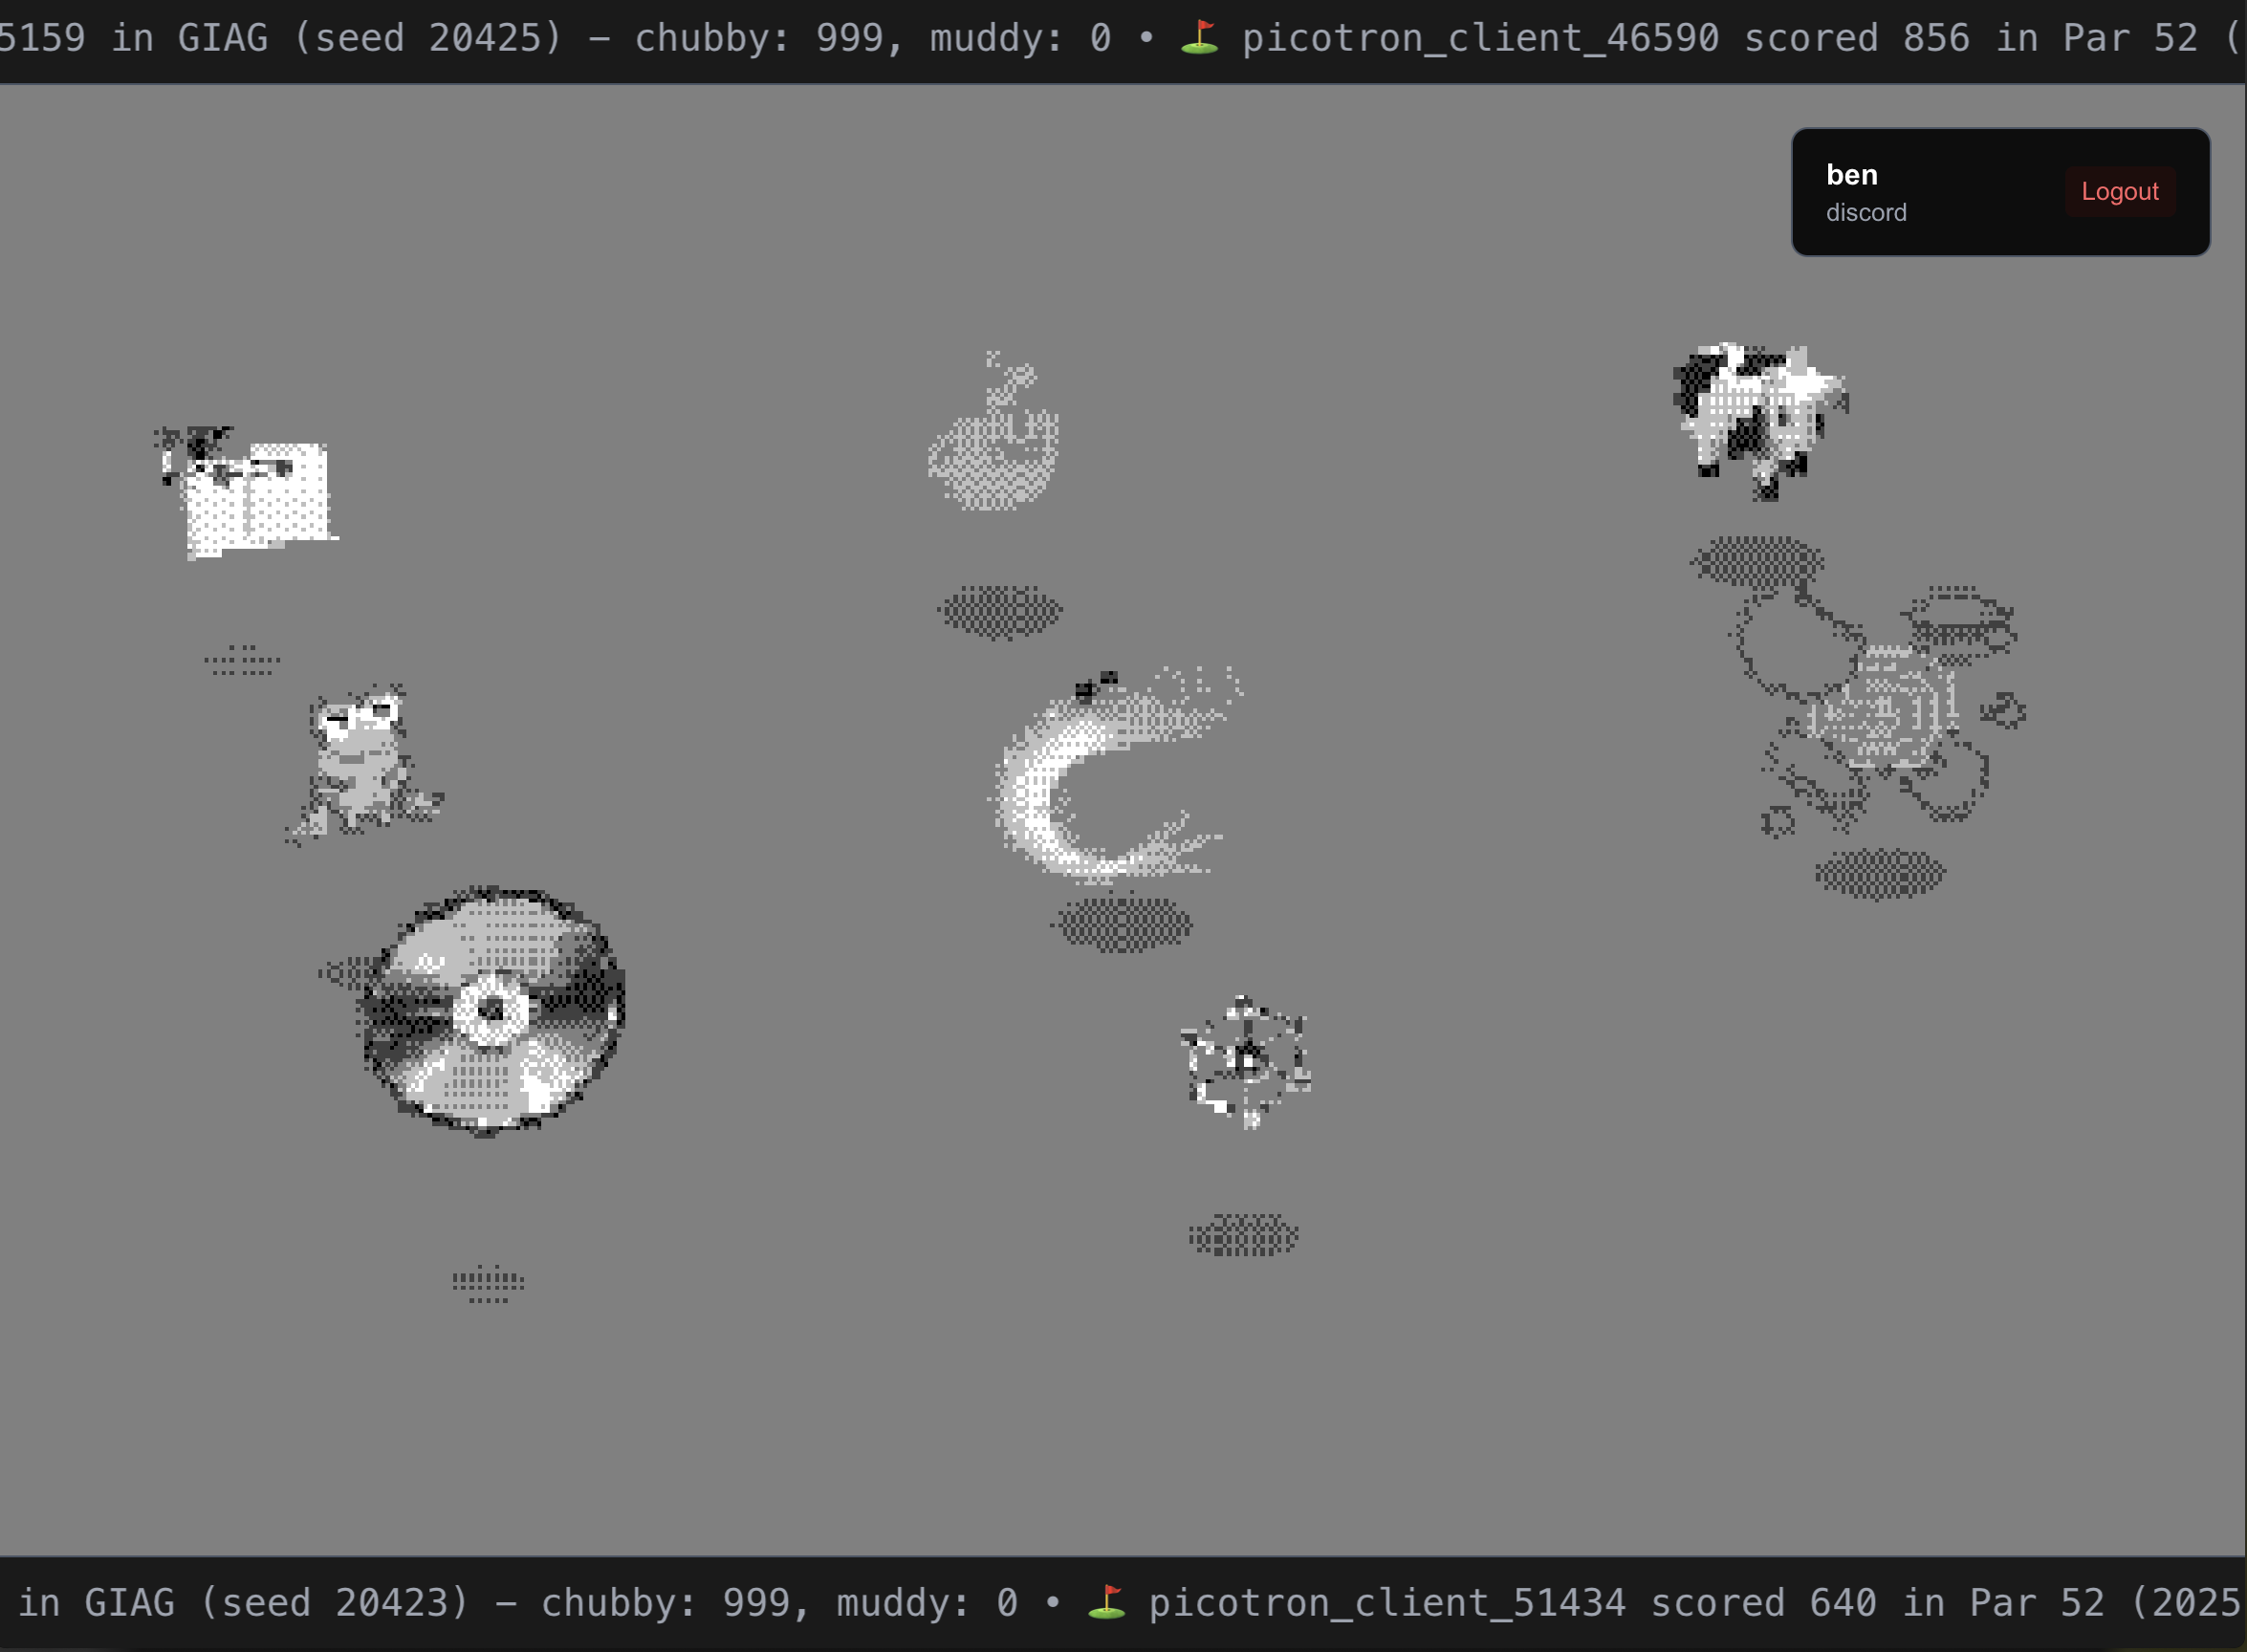Select the compact disc icon
The image size is (2247, 1652).
coord(490,1010)
